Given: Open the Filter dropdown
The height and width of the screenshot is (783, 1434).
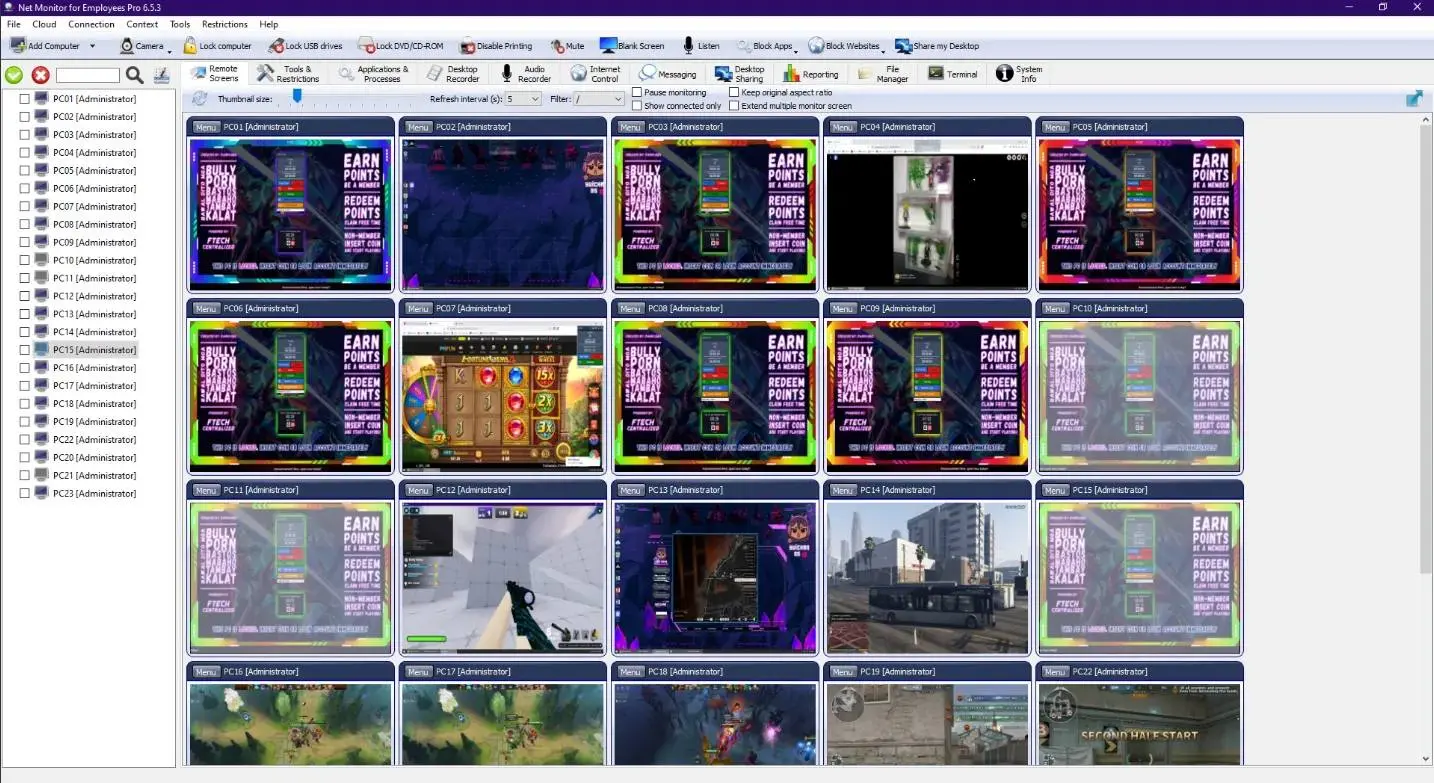Looking at the screenshot, I should [600, 99].
